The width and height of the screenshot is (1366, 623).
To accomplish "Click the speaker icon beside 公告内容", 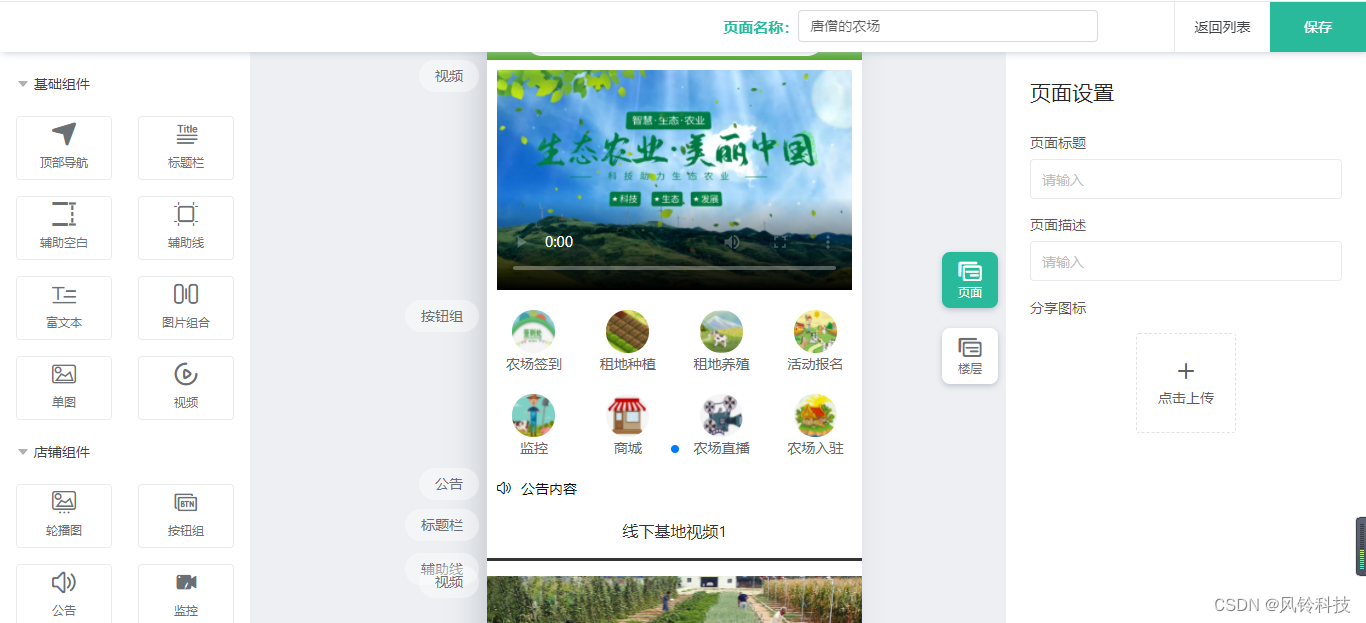I will click(x=504, y=488).
